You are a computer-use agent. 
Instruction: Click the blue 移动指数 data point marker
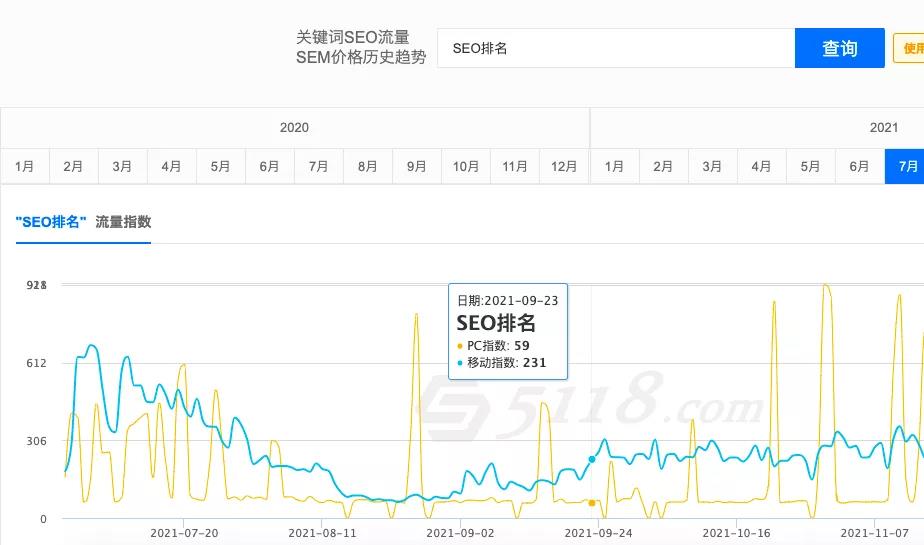592,459
